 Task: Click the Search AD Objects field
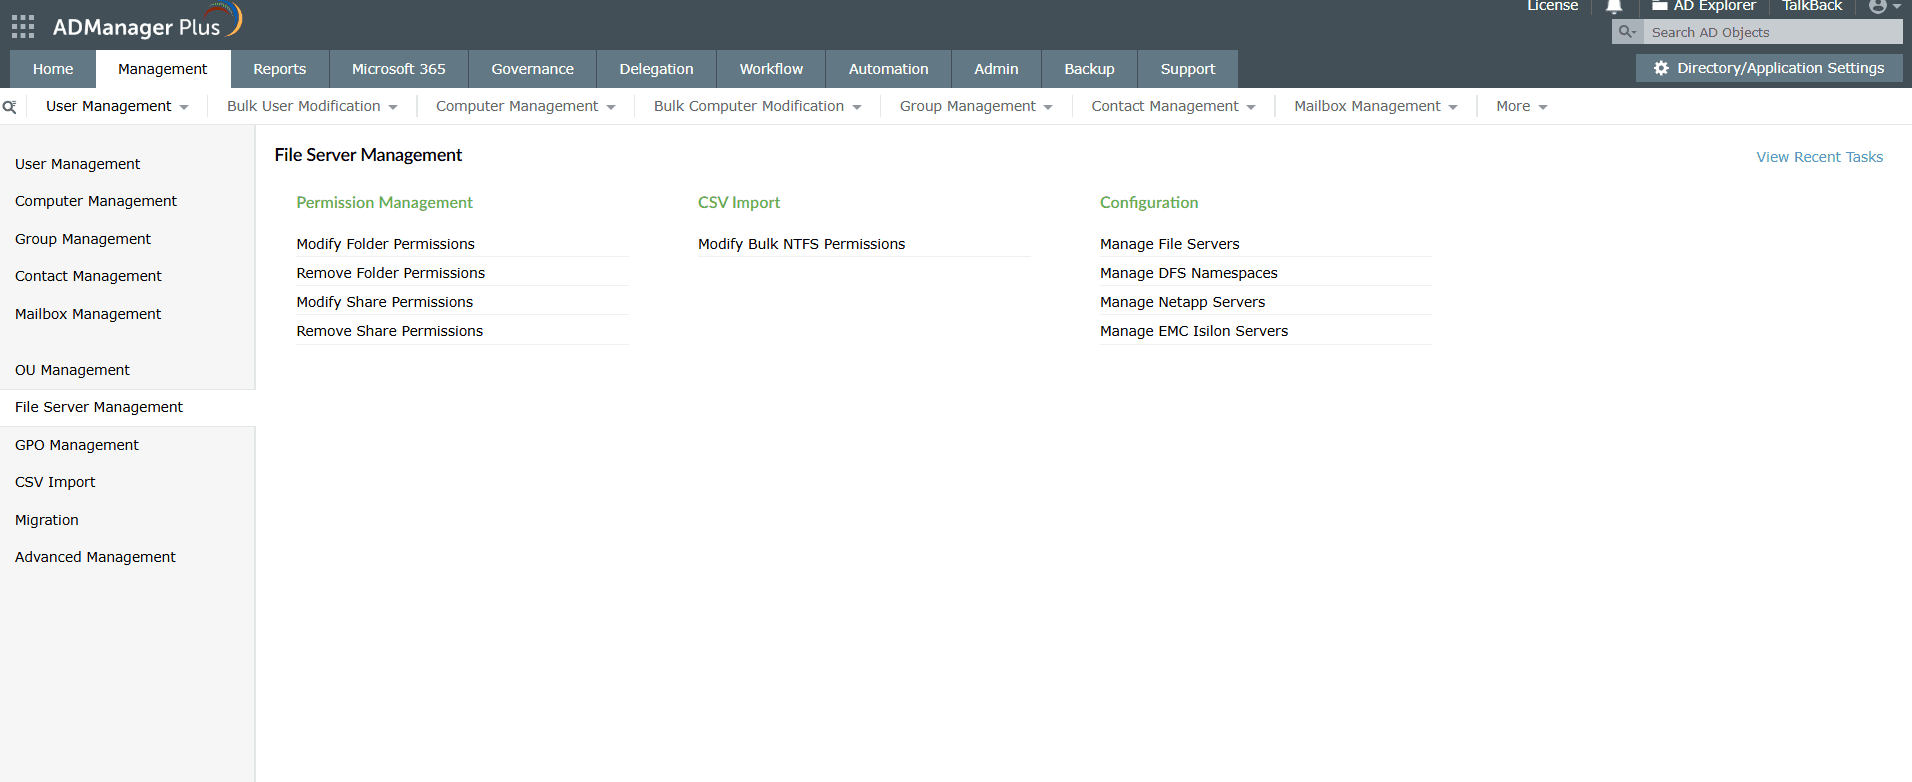[1771, 32]
